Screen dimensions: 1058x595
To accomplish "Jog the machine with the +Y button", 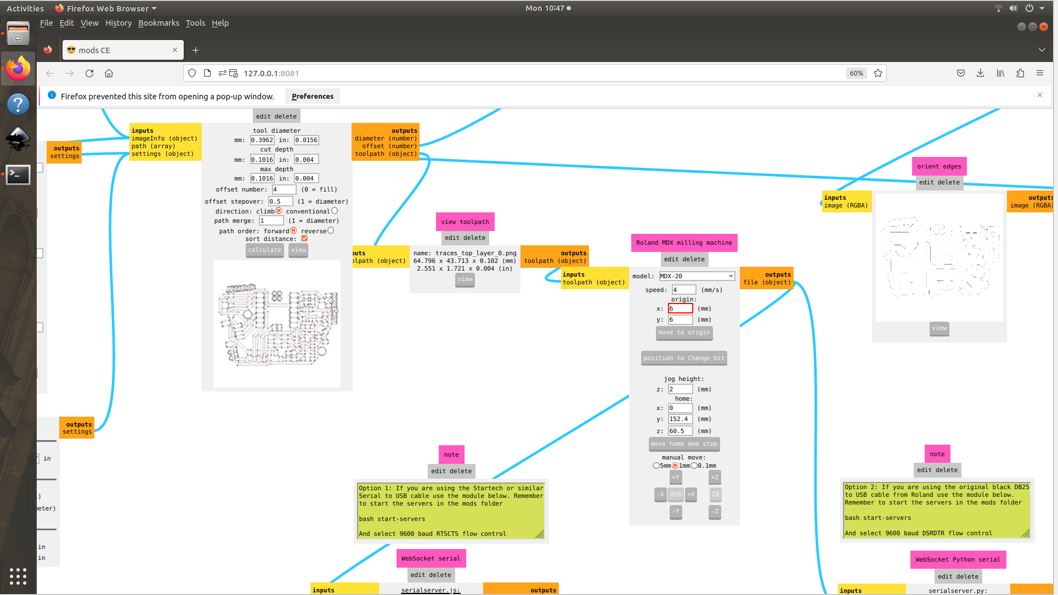I will tap(675, 478).
